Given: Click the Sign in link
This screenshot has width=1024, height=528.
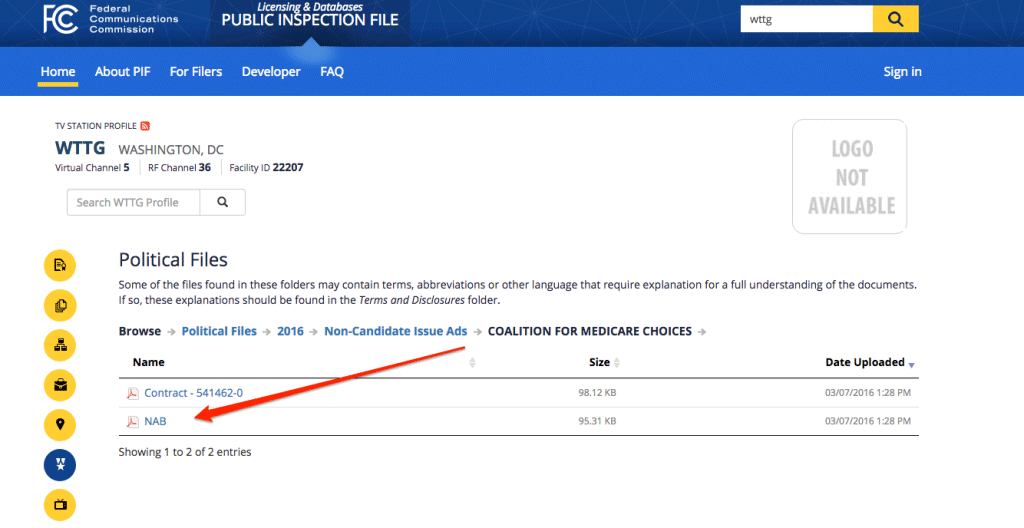Looking at the screenshot, I should pos(902,72).
